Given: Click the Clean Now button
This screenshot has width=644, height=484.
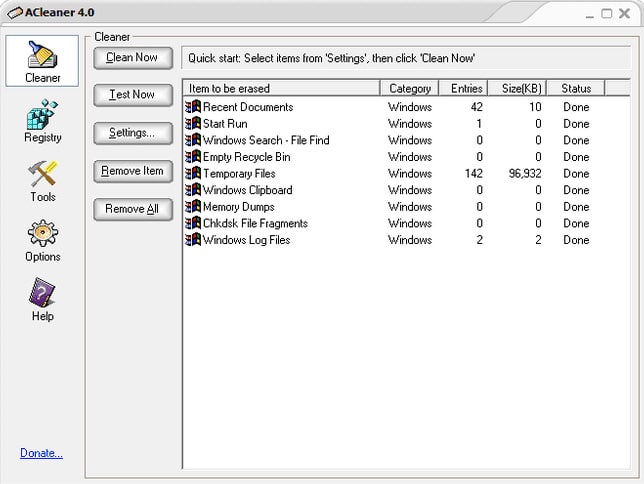Looking at the screenshot, I should pyautogui.click(x=133, y=58).
